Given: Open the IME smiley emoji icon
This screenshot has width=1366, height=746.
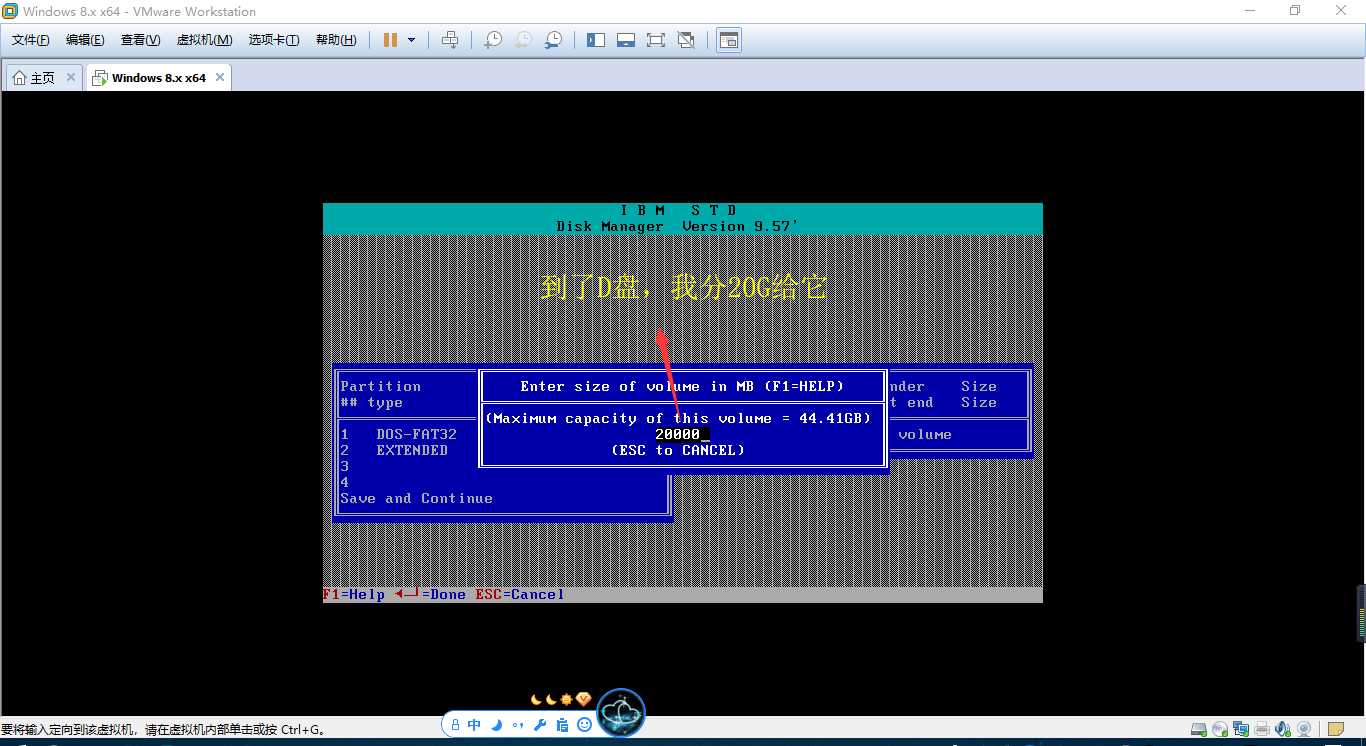Looking at the screenshot, I should (584, 725).
